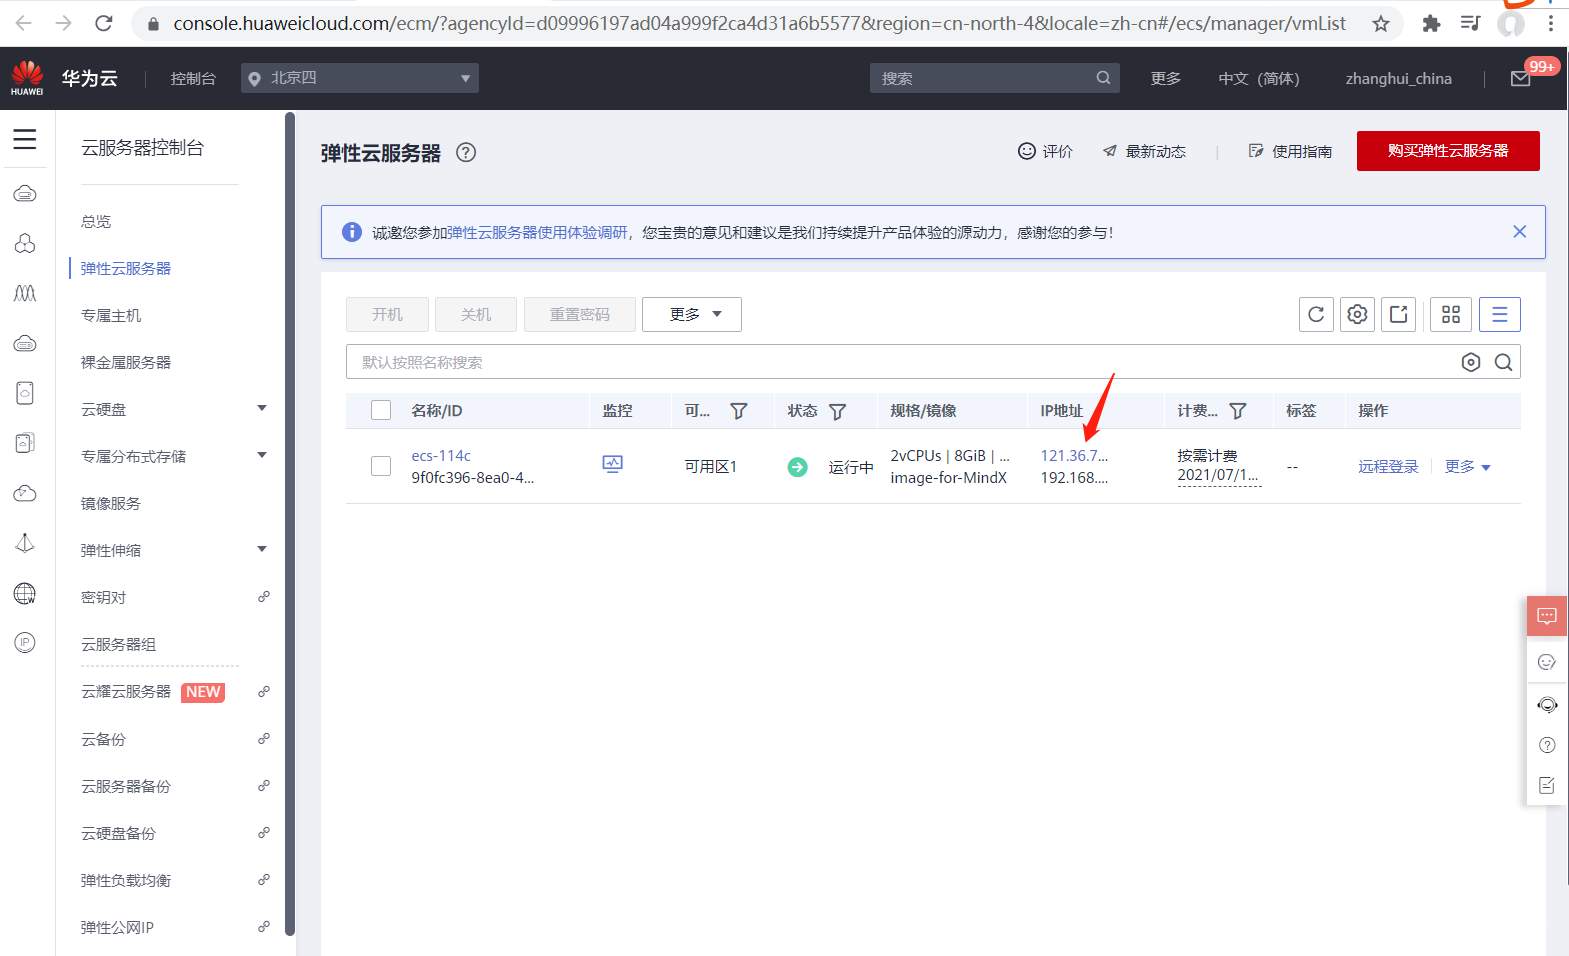Go to 裸金属服务器 in the sidebar

[126, 362]
